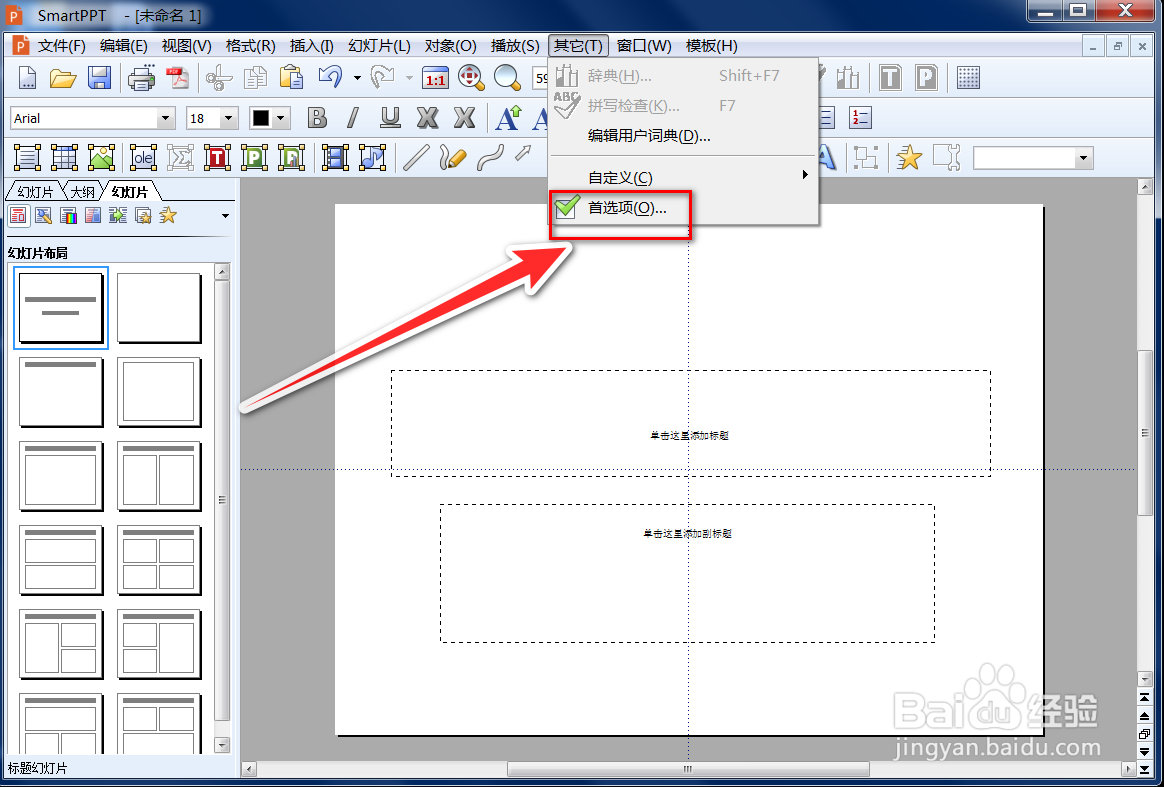
Task: Open slide design panel with the brush icon
Action: [44, 216]
